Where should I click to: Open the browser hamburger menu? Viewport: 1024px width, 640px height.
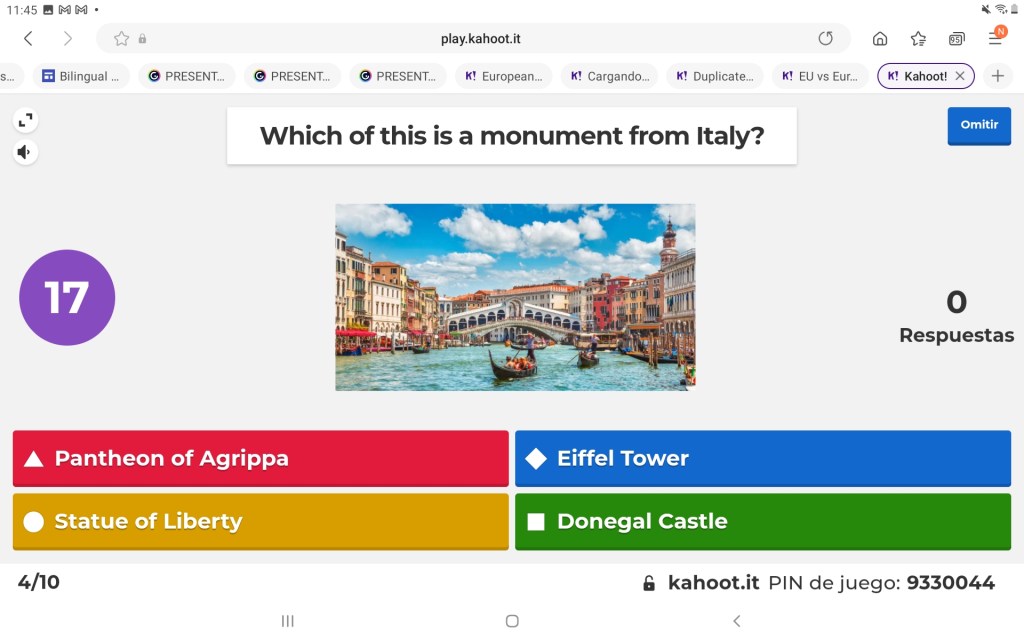(x=996, y=38)
